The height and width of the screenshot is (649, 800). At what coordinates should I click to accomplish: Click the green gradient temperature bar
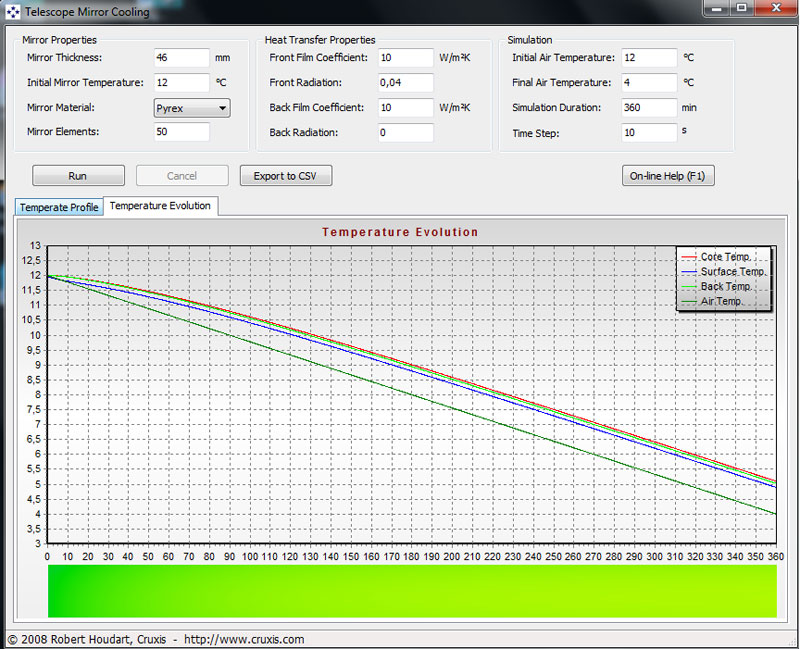(x=412, y=591)
